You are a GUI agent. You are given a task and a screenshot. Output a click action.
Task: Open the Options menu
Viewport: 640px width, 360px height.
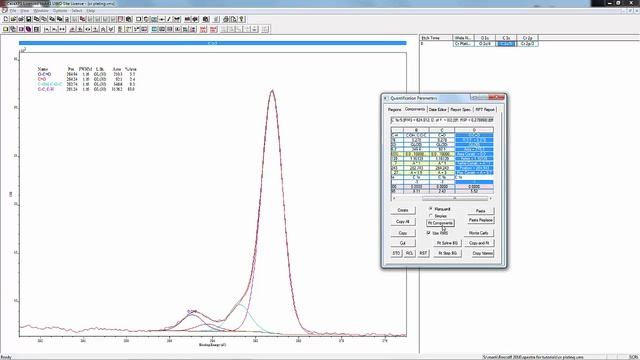[60, 11]
